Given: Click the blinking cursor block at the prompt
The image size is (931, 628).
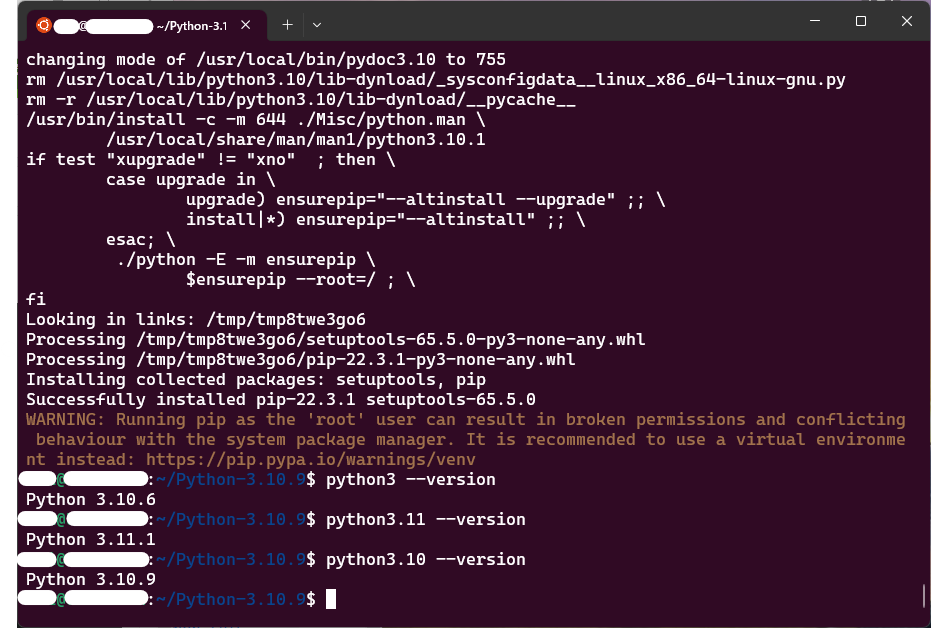Looking at the screenshot, I should point(331,599).
